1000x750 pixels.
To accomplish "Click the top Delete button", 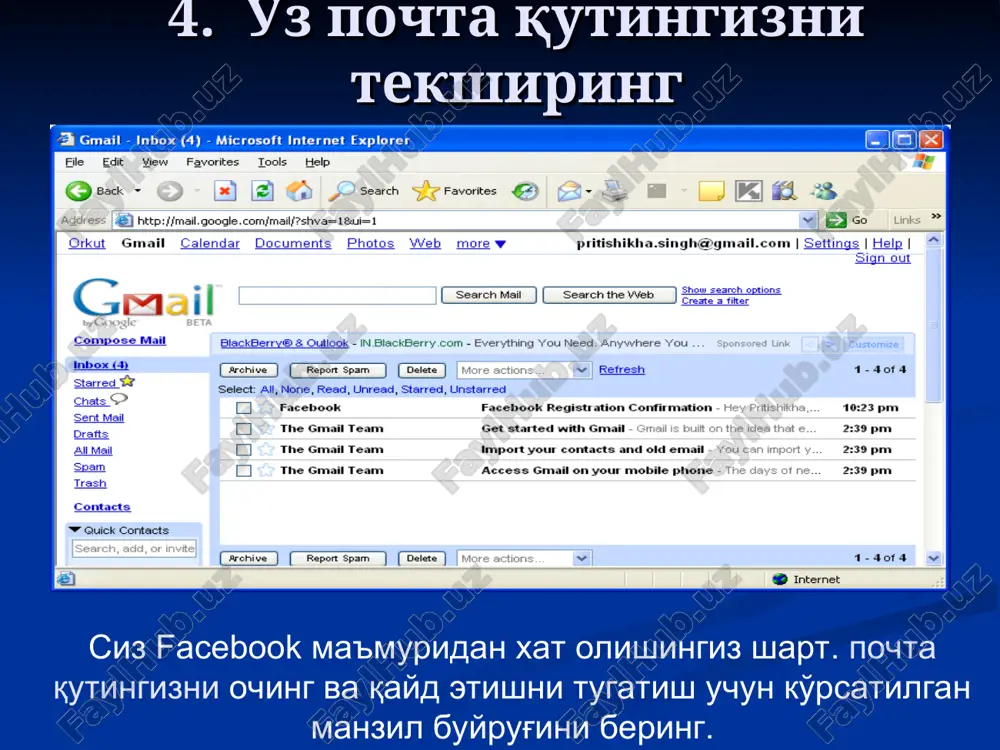I will pos(422,370).
